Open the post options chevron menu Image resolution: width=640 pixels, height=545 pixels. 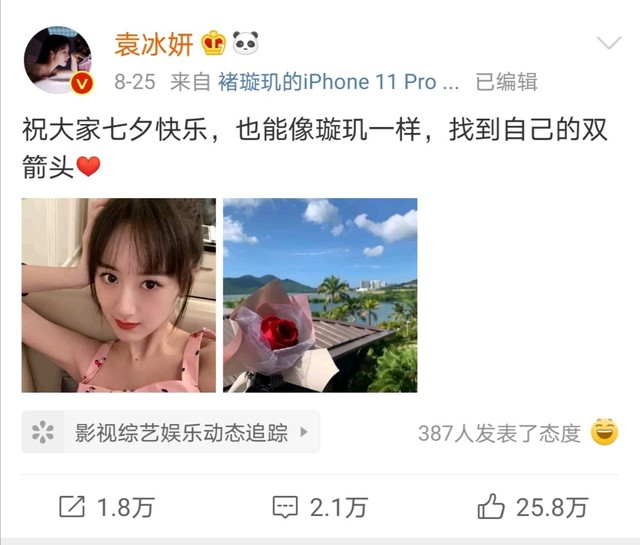click(609, 42)
